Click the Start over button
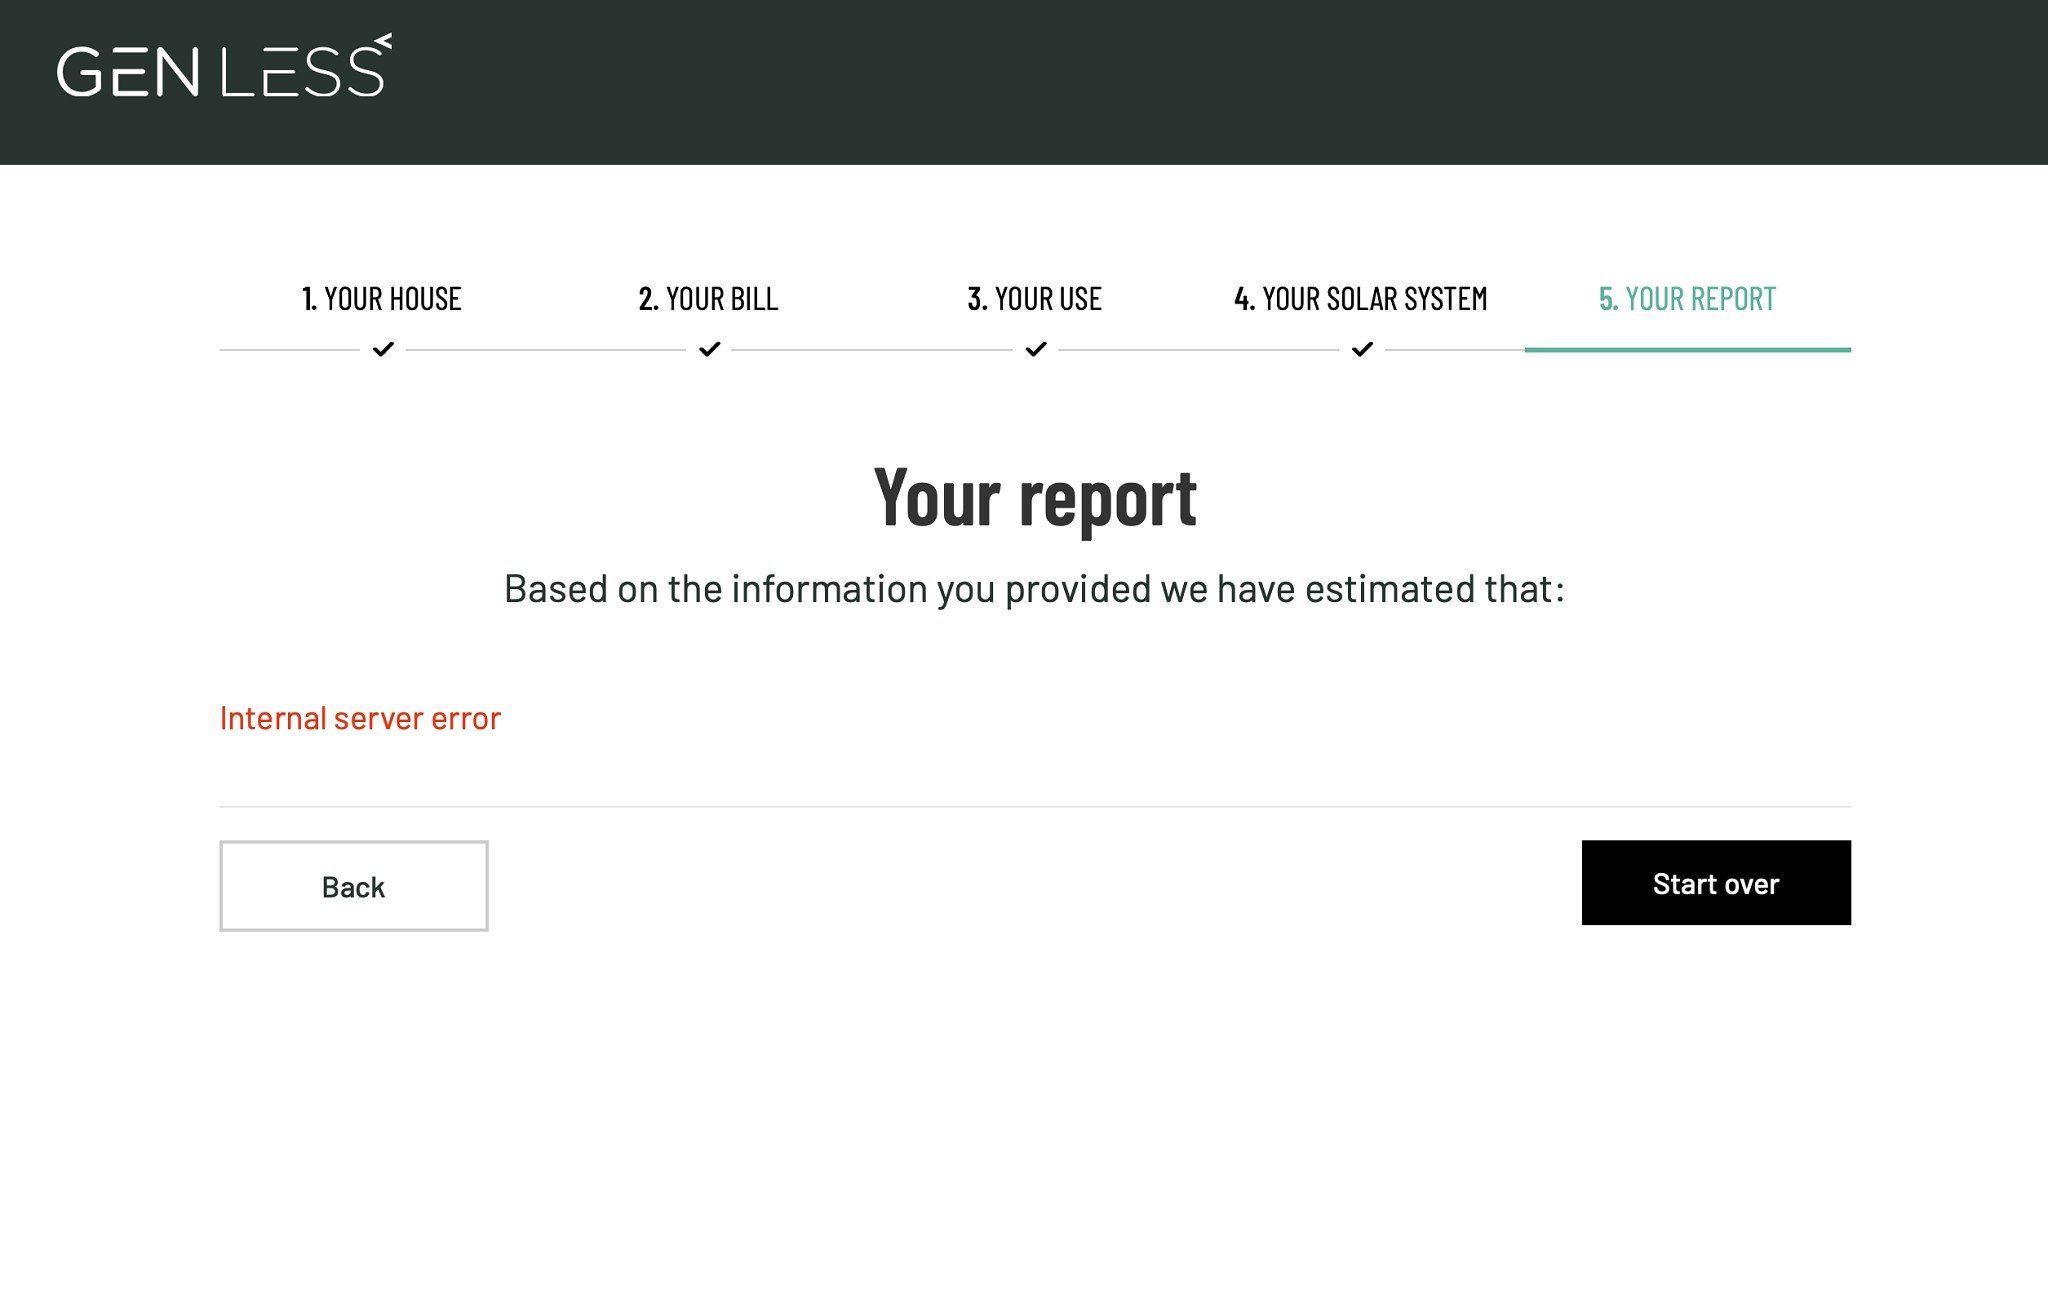This screenshot has width=2048, height=1307. tap(1716, 883)
